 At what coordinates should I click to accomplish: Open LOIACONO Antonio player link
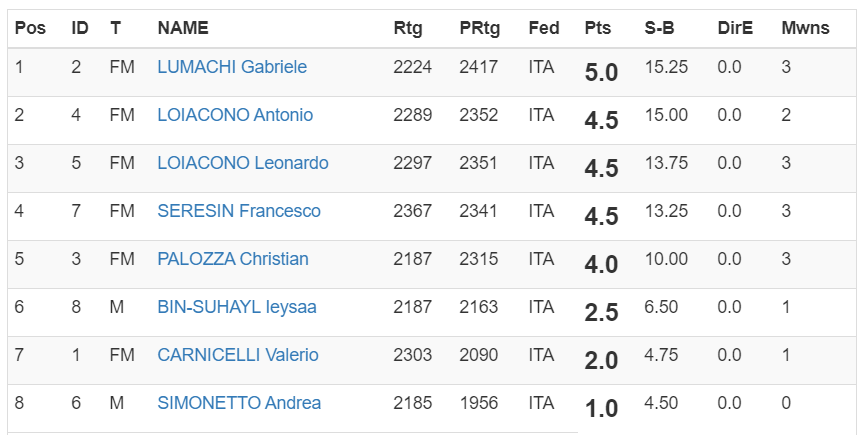point(235,115)
